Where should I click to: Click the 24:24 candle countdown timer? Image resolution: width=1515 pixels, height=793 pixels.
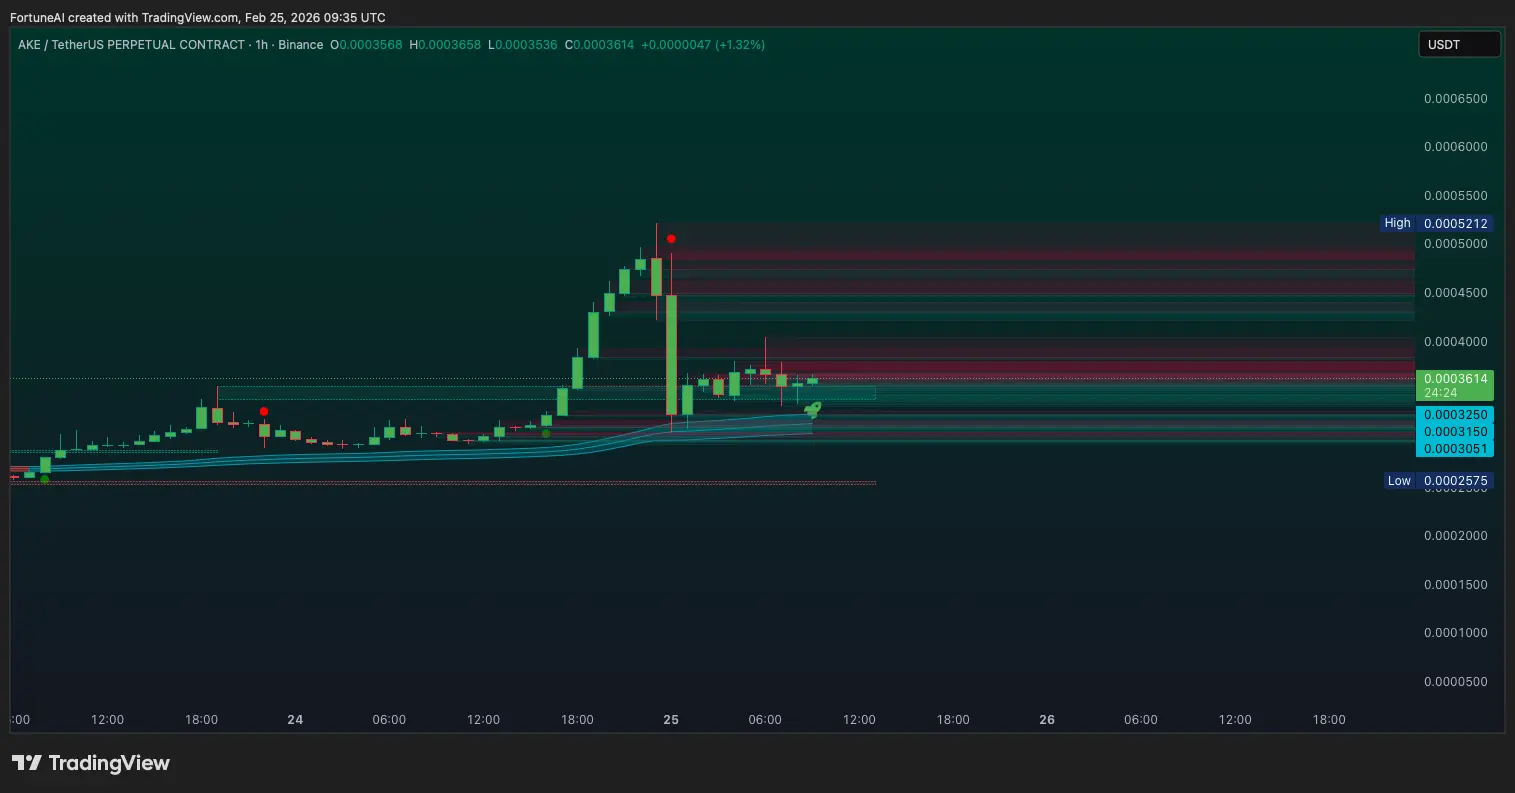click(x=1441, y=393)
